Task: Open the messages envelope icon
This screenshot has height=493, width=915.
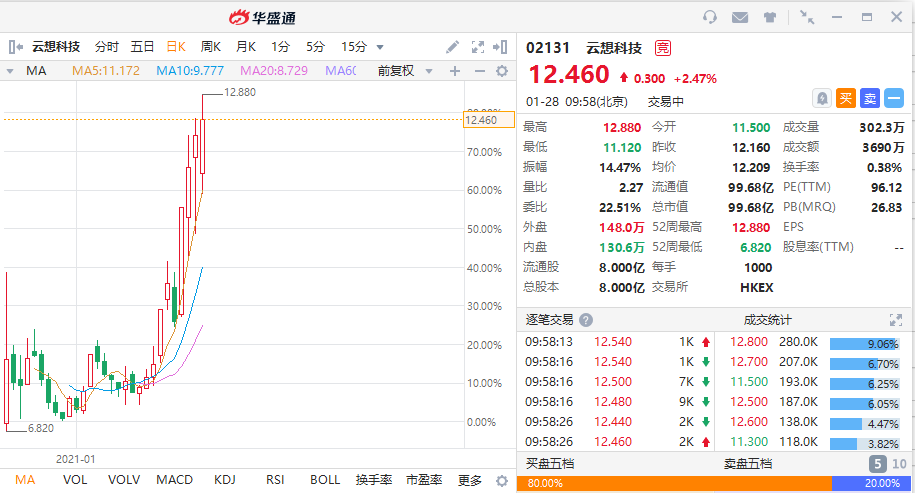Action: click(x=740, y=17)
